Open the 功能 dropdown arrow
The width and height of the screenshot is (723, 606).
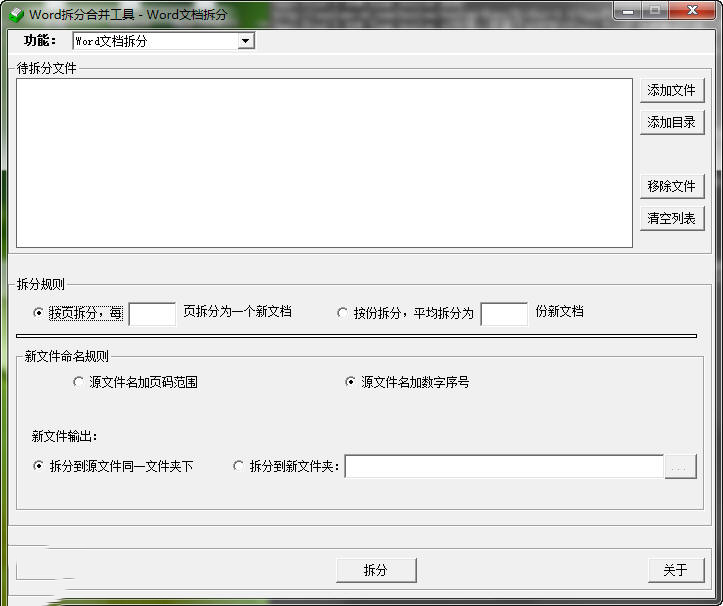[x=246, y=41]
